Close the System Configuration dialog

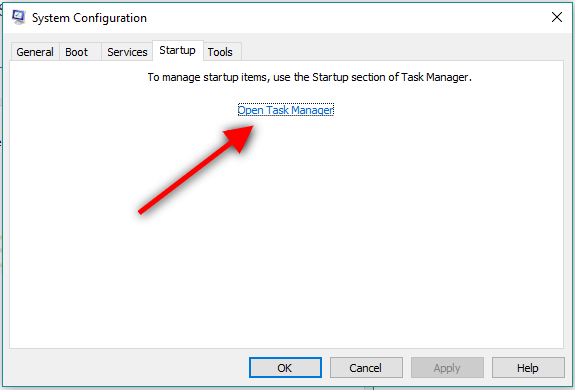(x=557, y=17)
